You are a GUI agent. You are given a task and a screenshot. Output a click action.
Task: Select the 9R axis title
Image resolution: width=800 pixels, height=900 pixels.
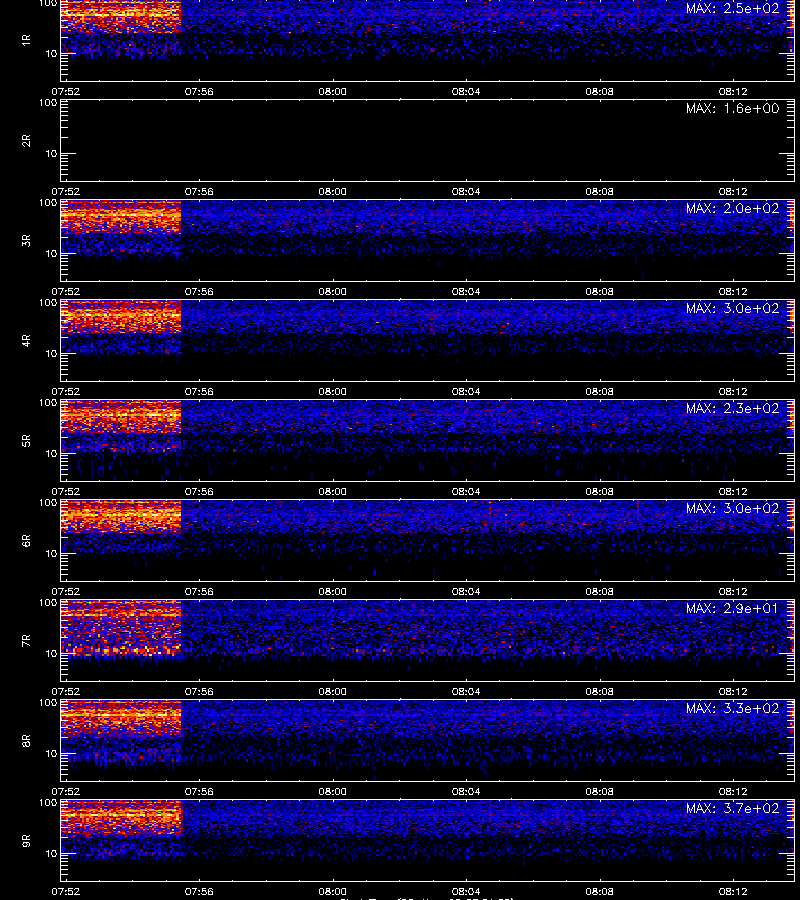click(x=26, y=841)
